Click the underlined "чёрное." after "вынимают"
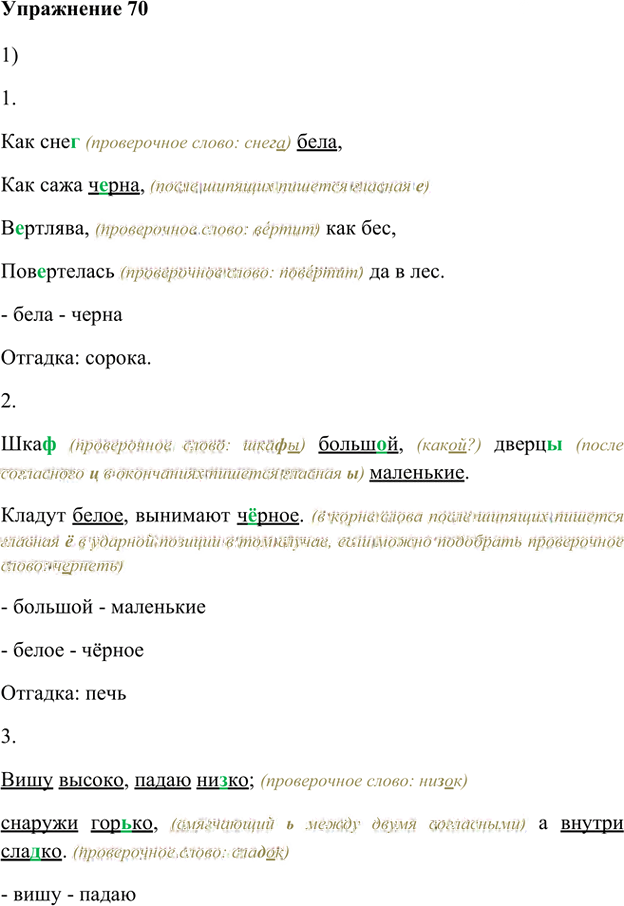 270,516
